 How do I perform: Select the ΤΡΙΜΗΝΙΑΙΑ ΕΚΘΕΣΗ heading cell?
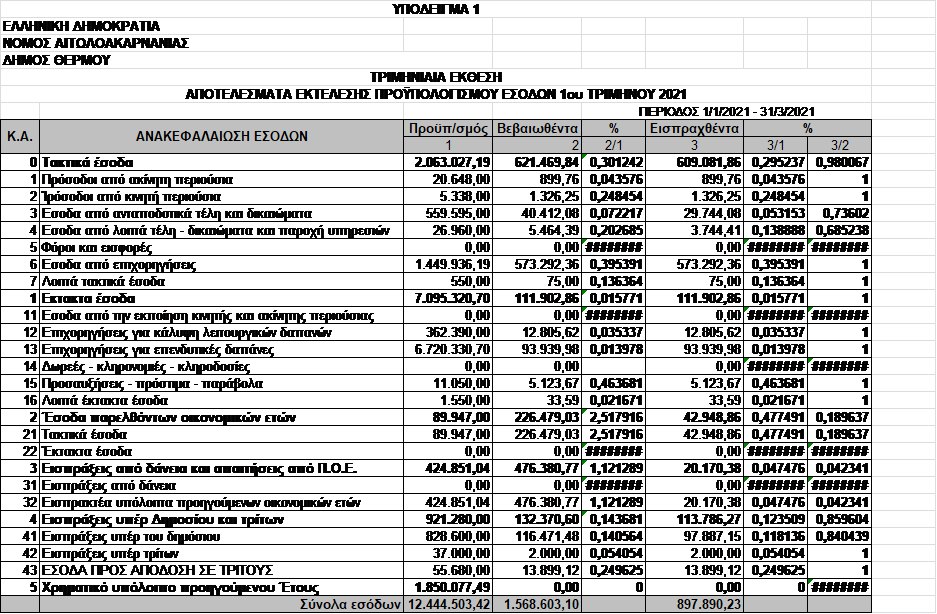[435, 77]
